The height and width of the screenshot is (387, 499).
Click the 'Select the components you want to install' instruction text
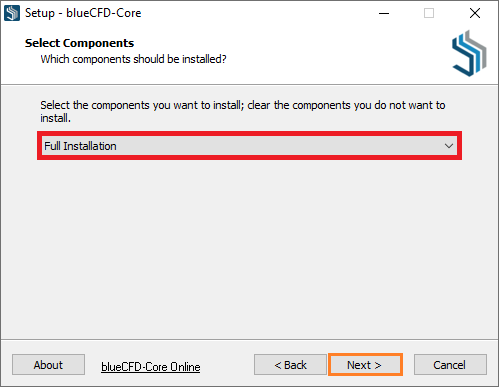[243, 111]
